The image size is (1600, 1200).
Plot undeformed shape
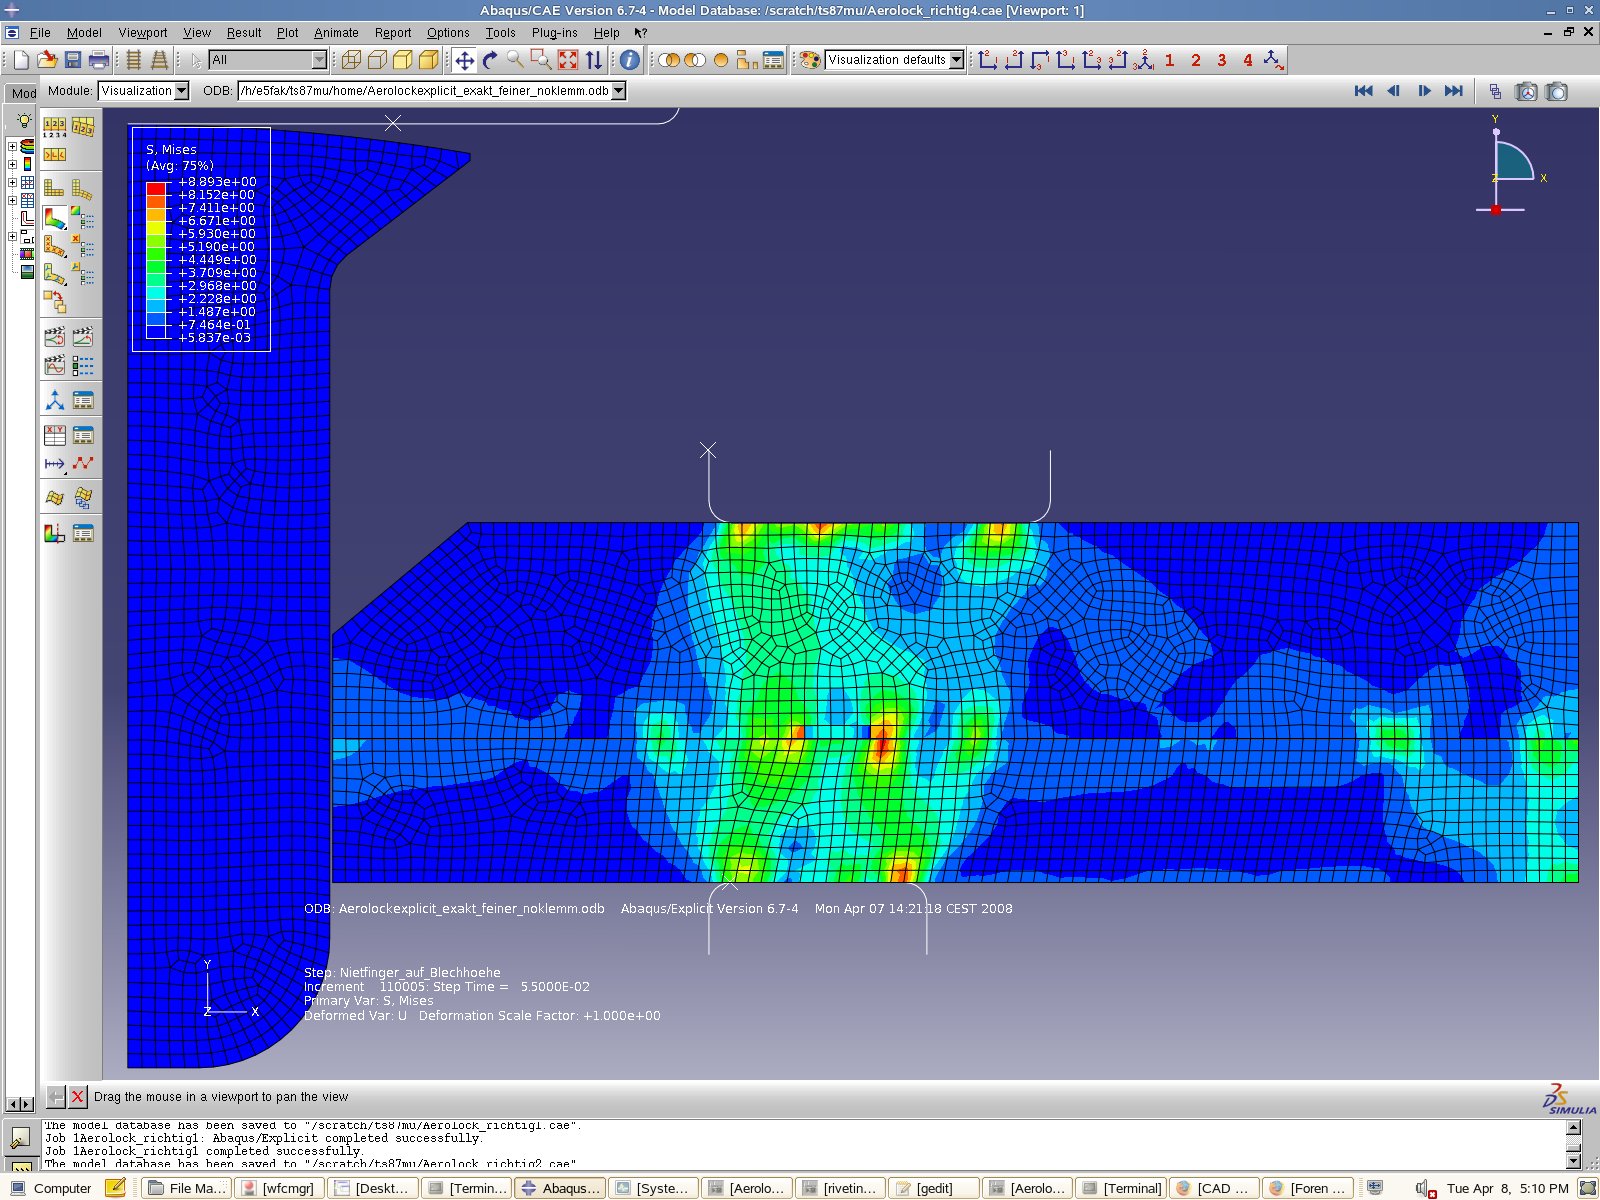54,189
